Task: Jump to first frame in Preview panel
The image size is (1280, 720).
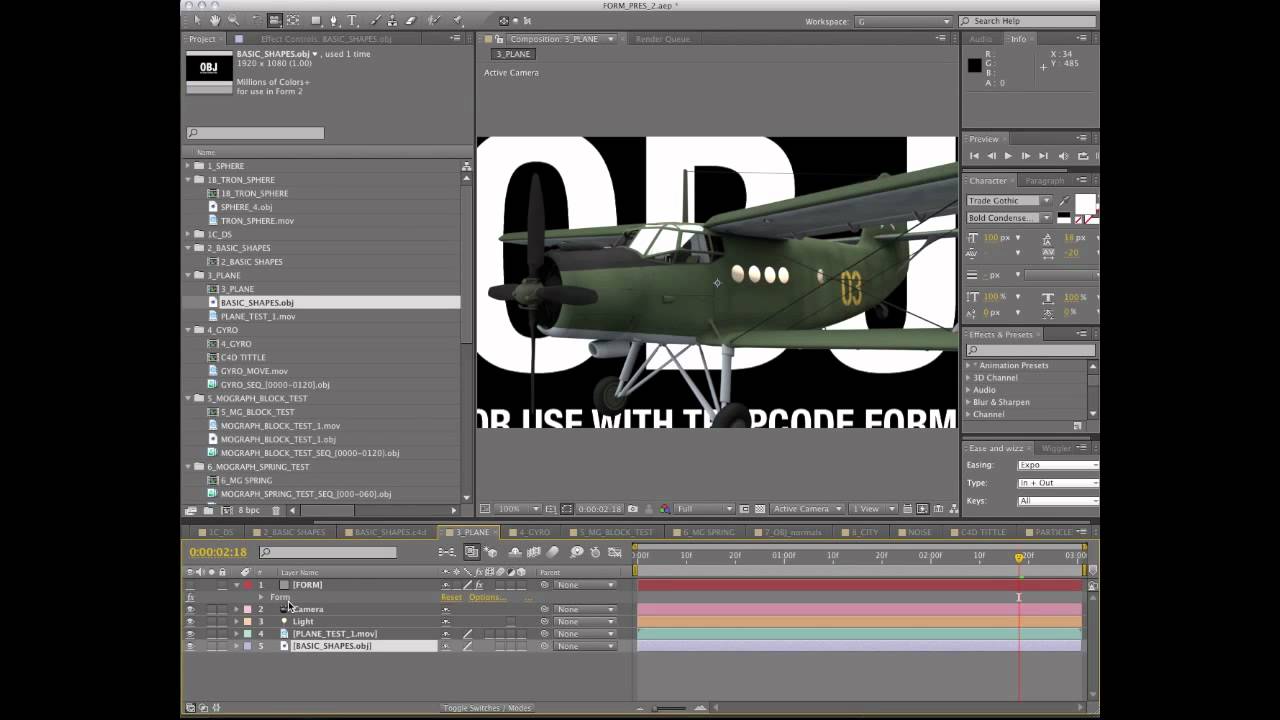Action: click(974, 156)
